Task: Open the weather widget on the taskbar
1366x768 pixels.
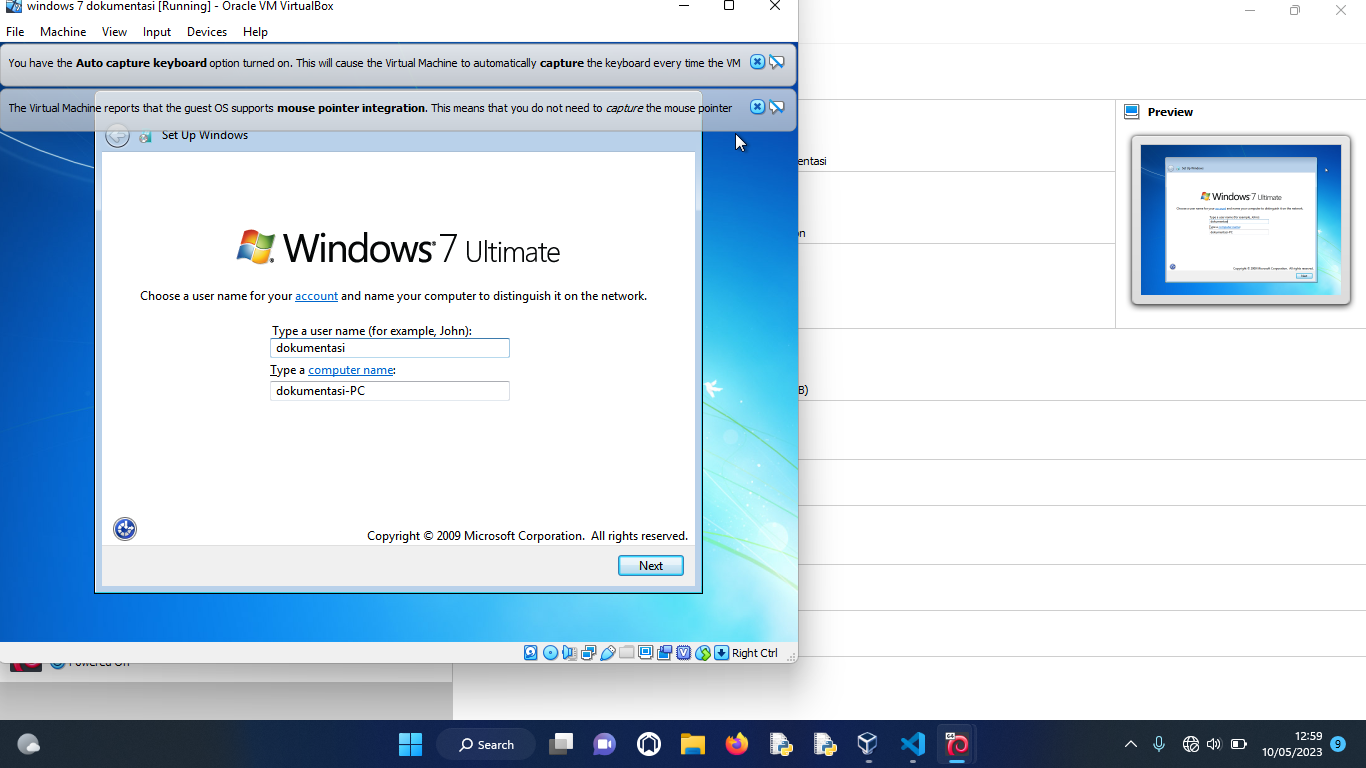Action: click(x=29, y=744)
